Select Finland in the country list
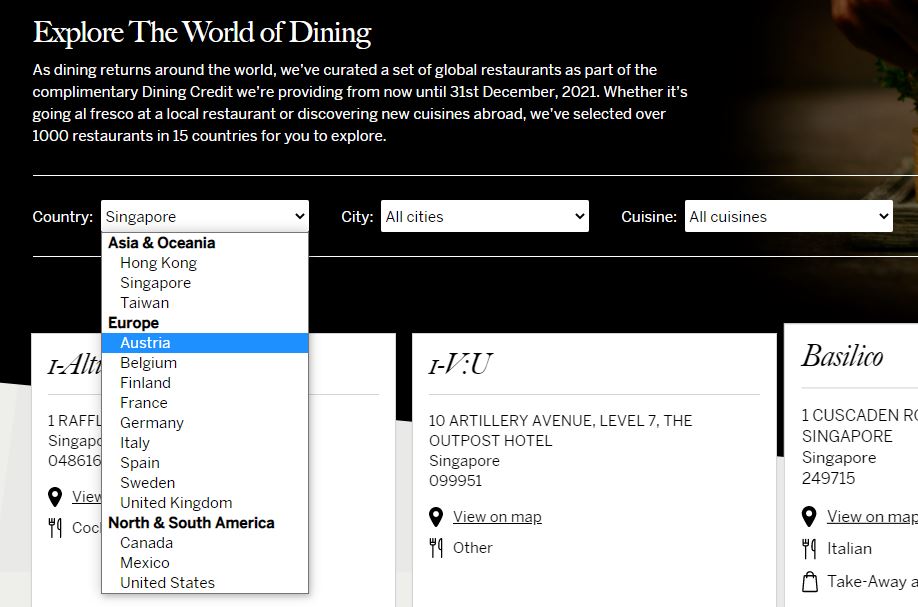Screen dimensions: 918x607 pos(205,383)
